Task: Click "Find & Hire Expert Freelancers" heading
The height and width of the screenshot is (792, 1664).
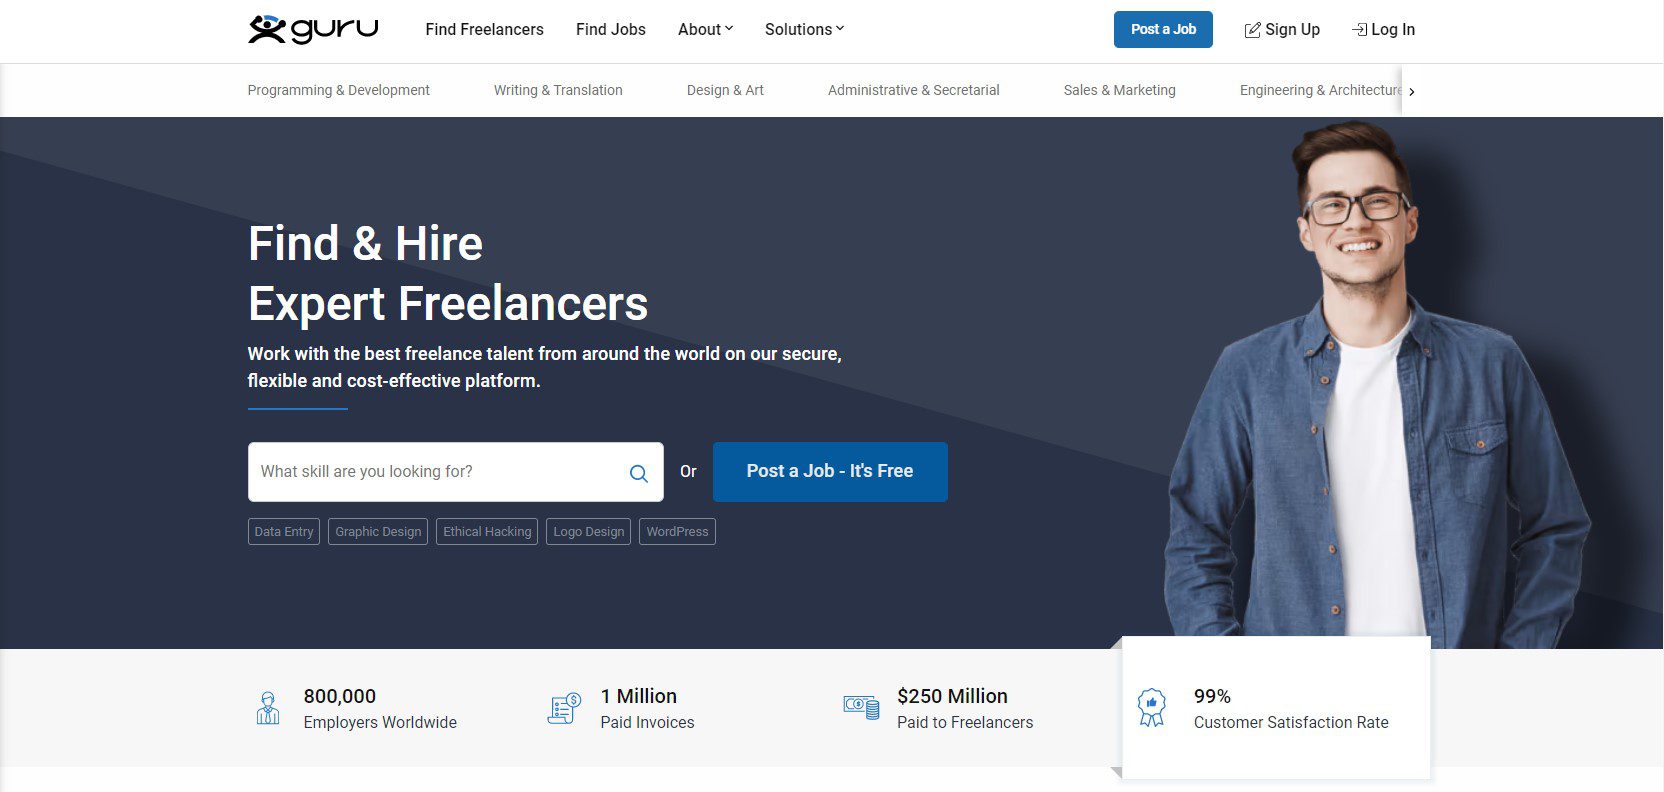Action: click(x=448, y=273)
